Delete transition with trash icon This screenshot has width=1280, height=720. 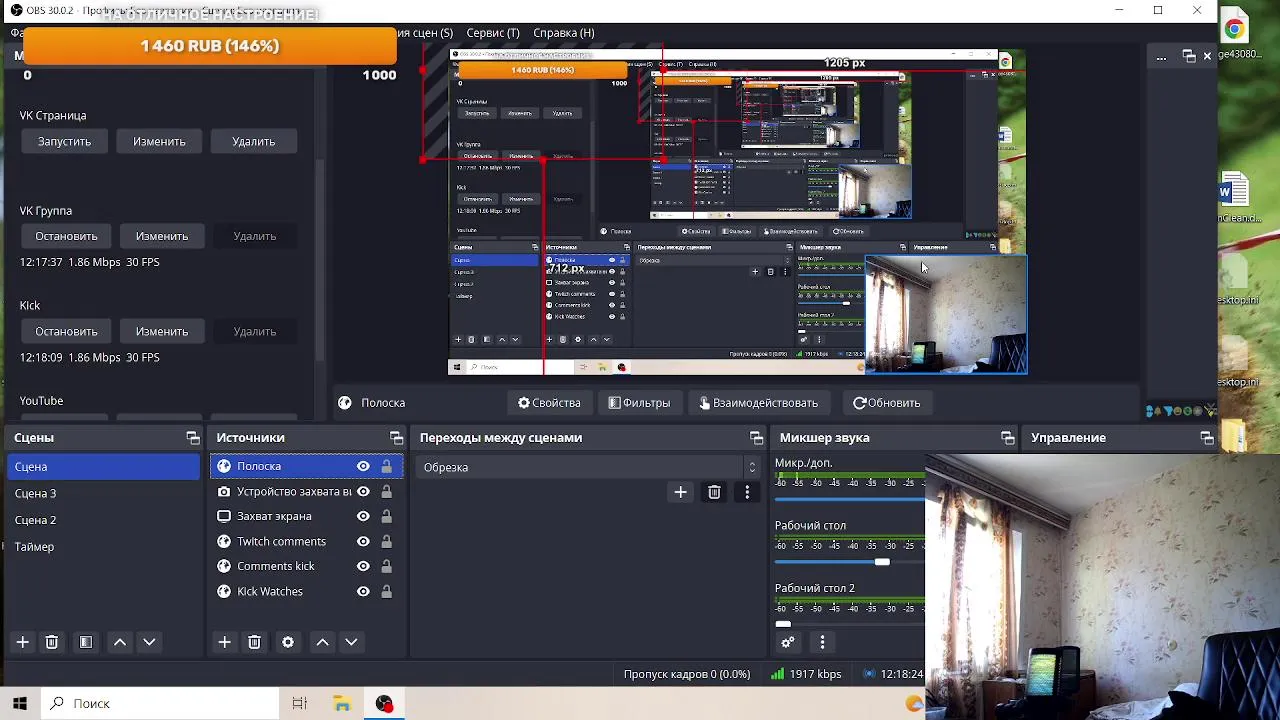(714, 492)
